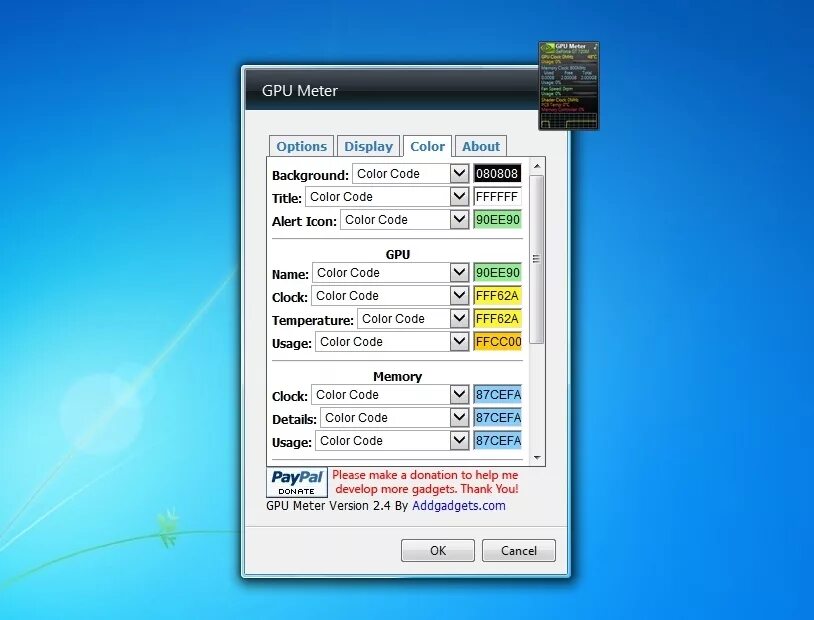Screen dimensions: 814x620
Task: Open the Background color dropdown
Action: point(411,174)
